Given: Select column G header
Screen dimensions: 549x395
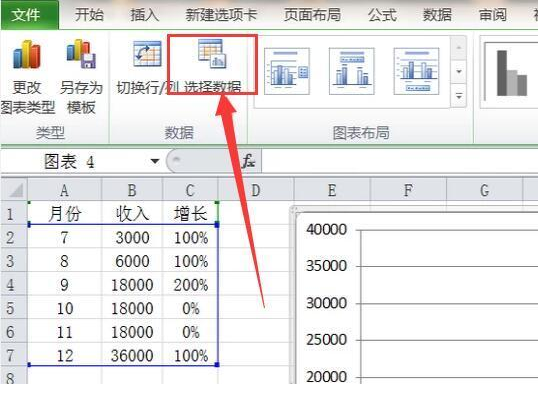Looking at the screenshot, I should (x=485, y=190).
